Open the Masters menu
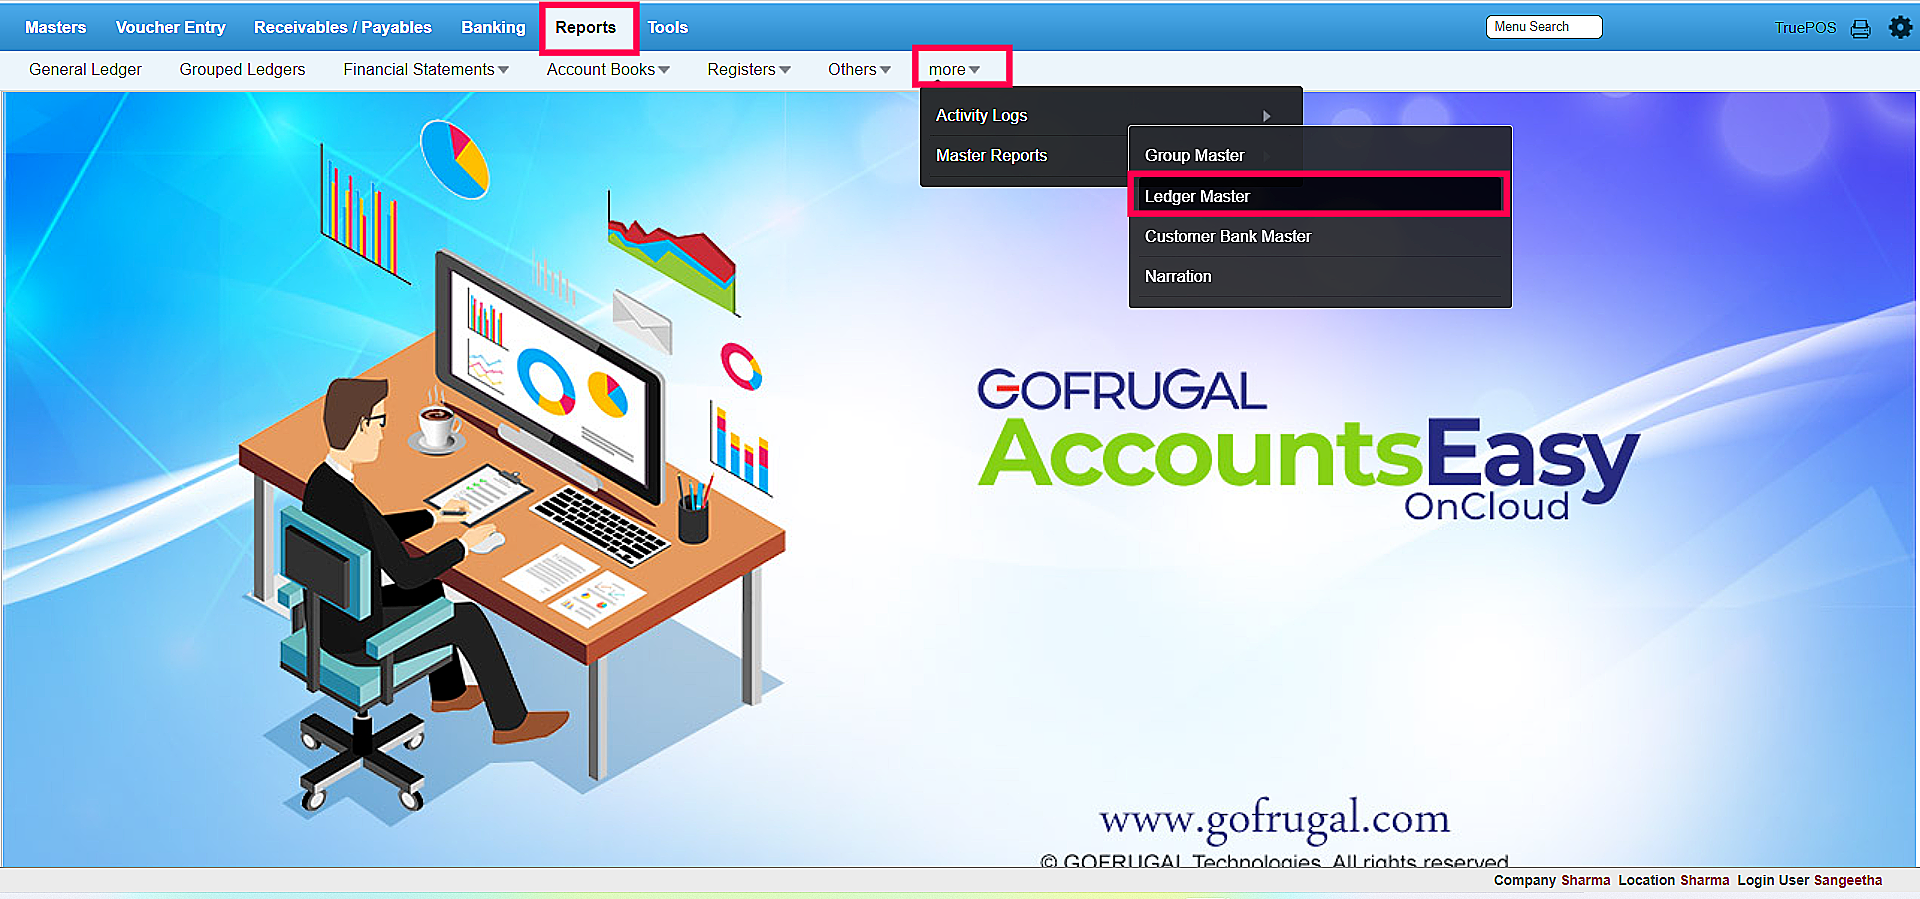Viewport: 1920px width, 899px height. coord(56,27)
